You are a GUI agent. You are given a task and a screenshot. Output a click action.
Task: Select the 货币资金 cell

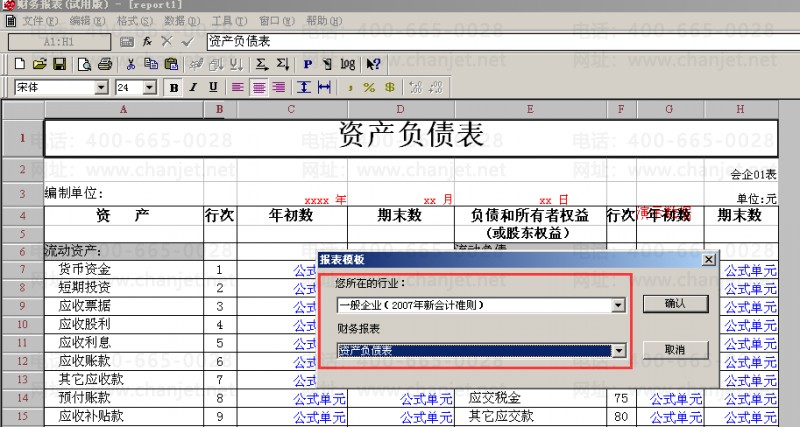click(x=124, y=269)
